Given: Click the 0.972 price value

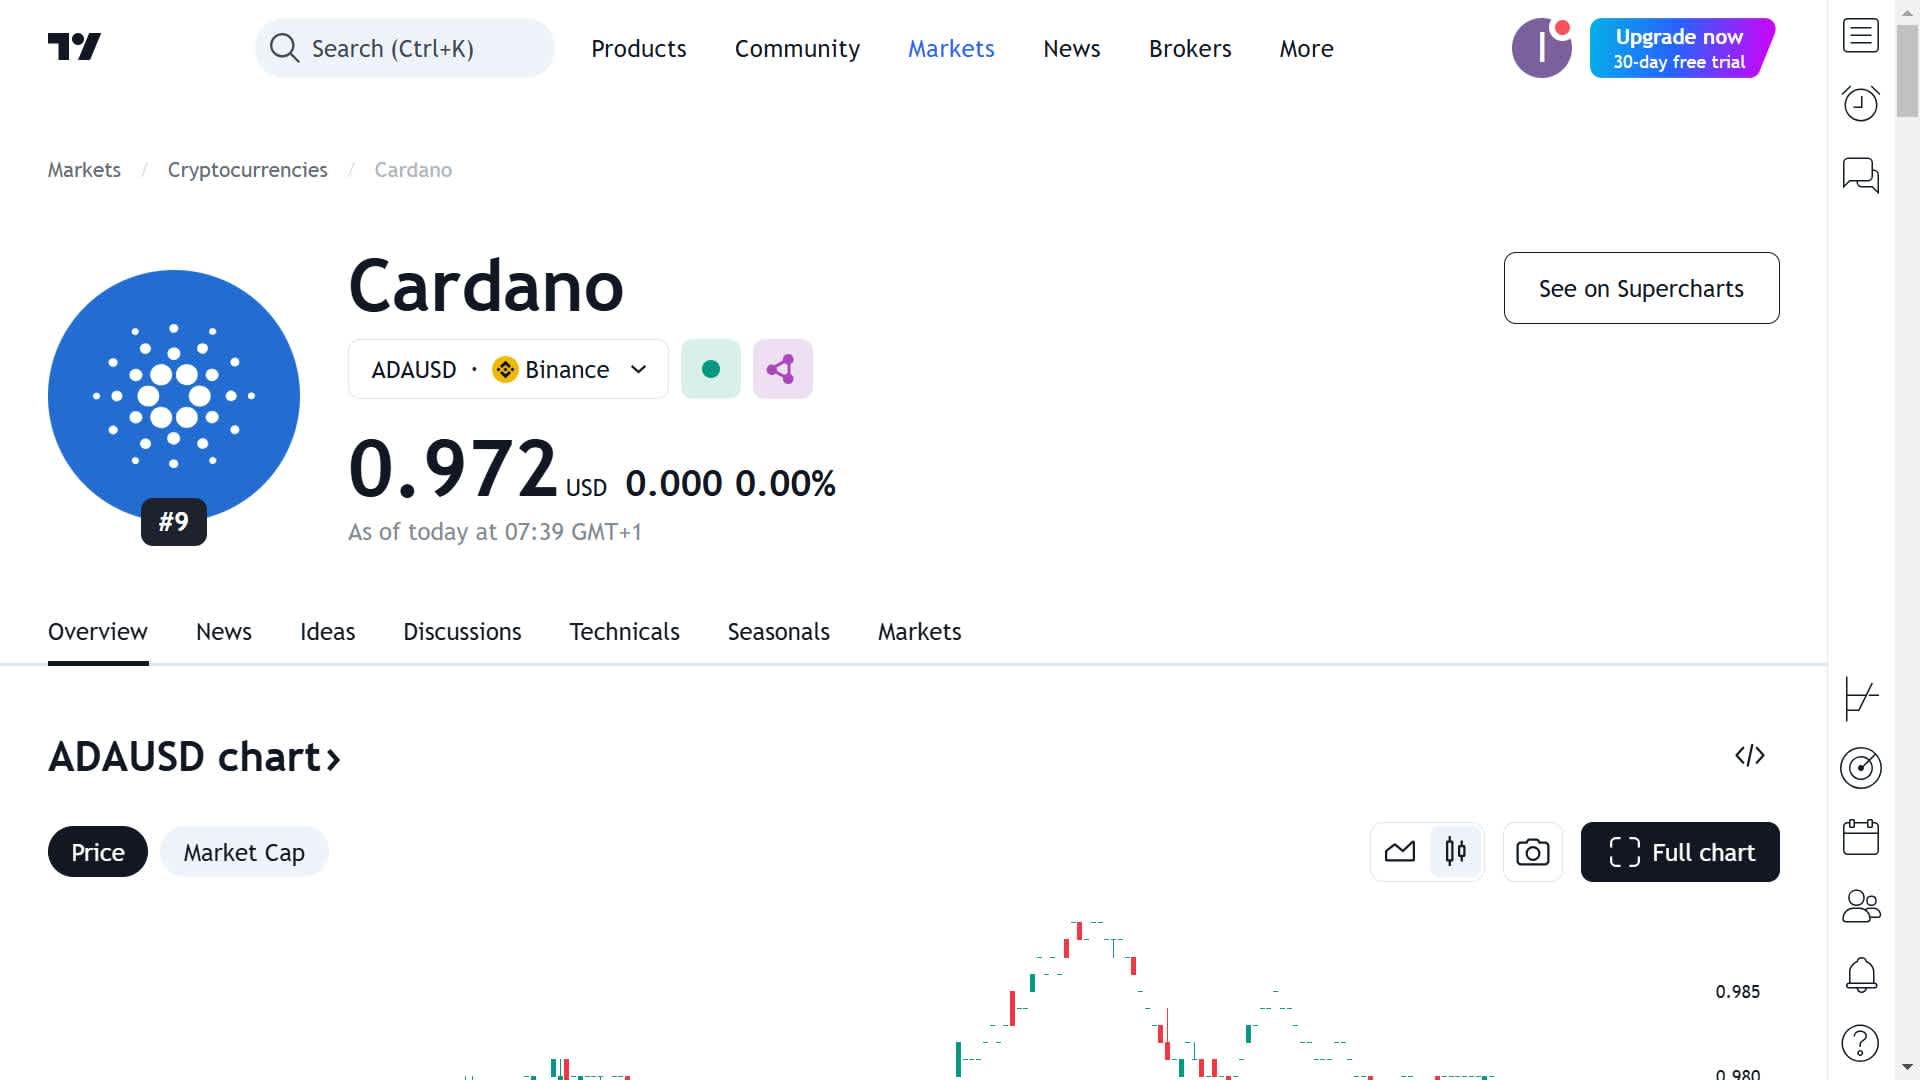Looking at the screenshot, I should pos(453,468).
